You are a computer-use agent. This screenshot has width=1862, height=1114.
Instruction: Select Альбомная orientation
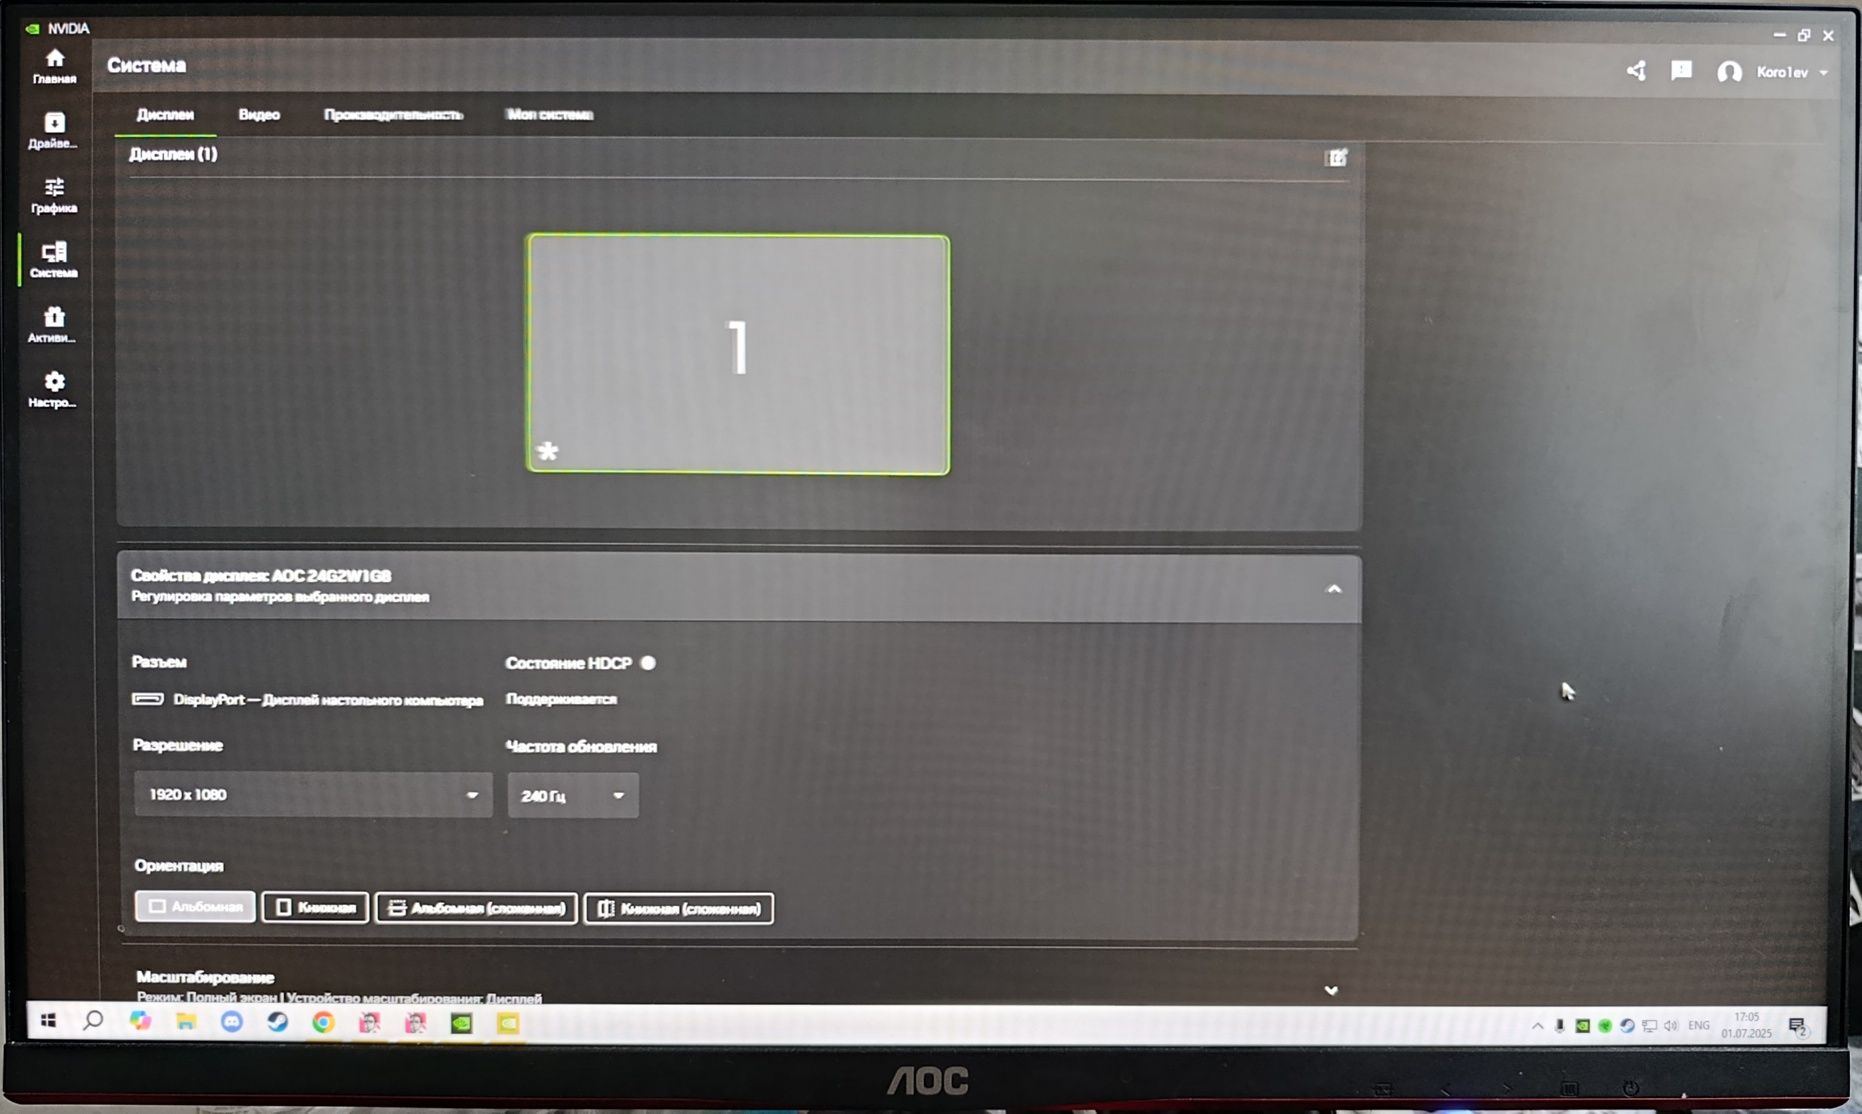(195, 907)
